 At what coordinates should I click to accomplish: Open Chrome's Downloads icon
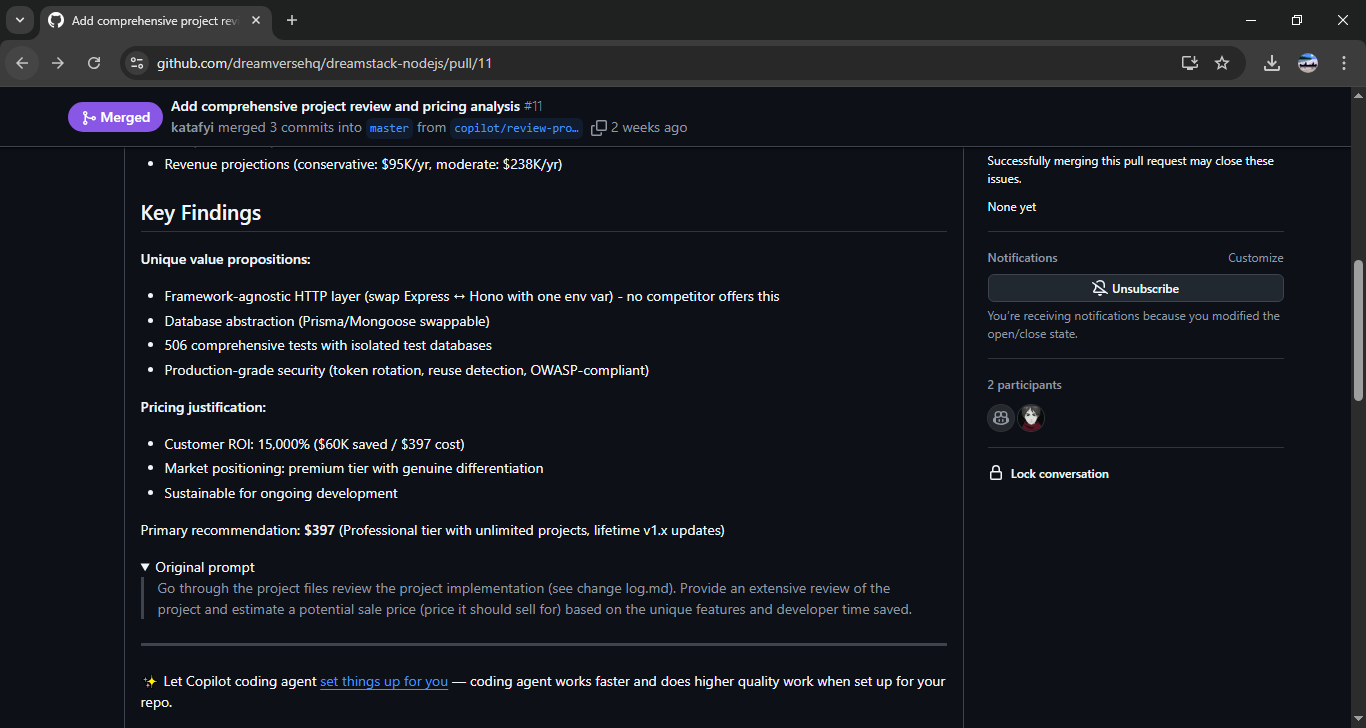tap(1271, 62)
